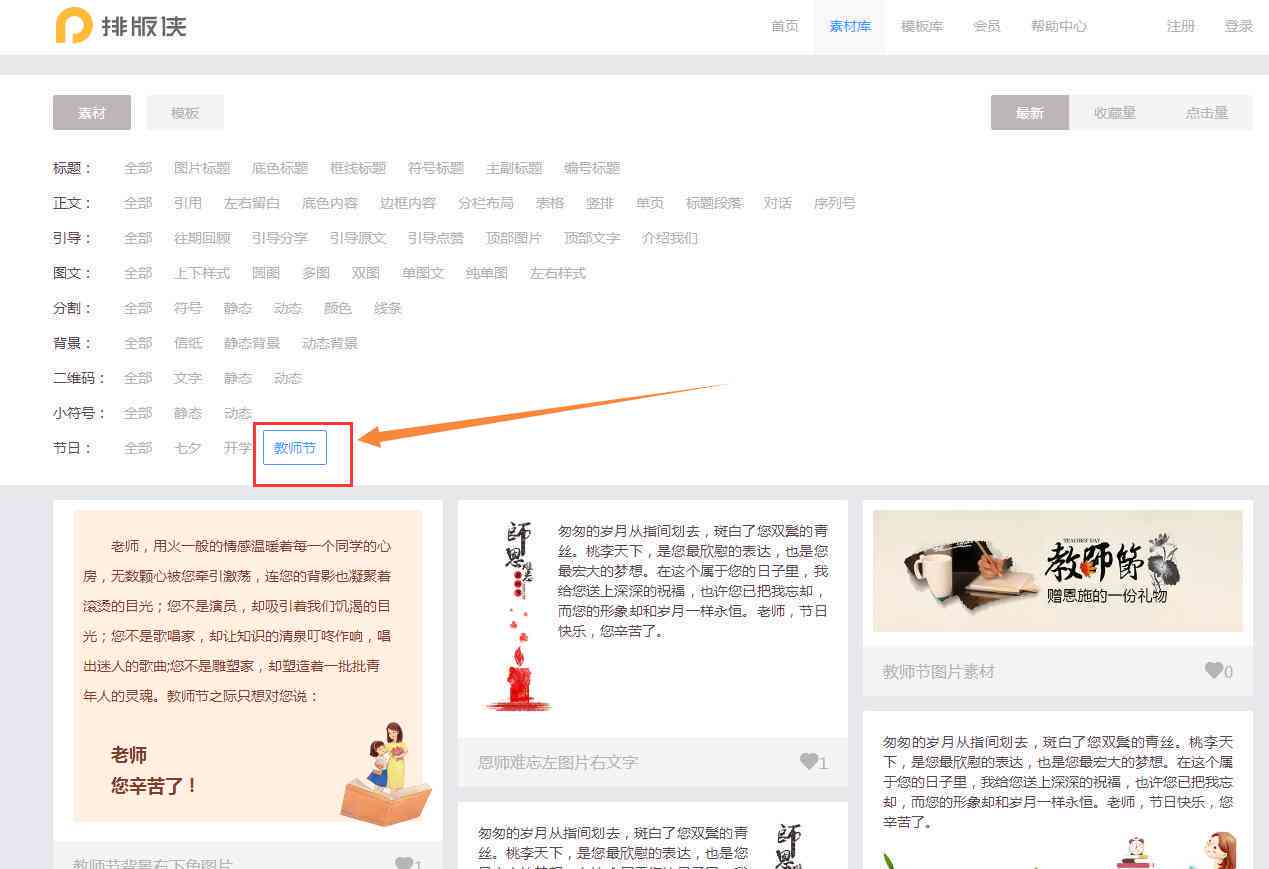The width and height of the screenshot is (1269, 869).
Task: Select 往期回顾 in the 引导 row
Action: pos(202,238)
